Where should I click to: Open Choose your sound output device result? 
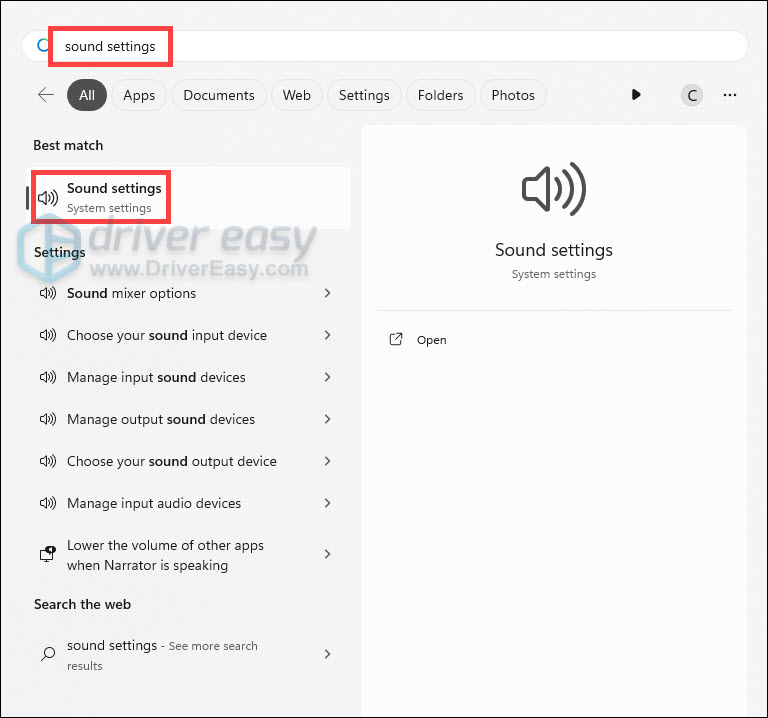click(x=186, y=461)
